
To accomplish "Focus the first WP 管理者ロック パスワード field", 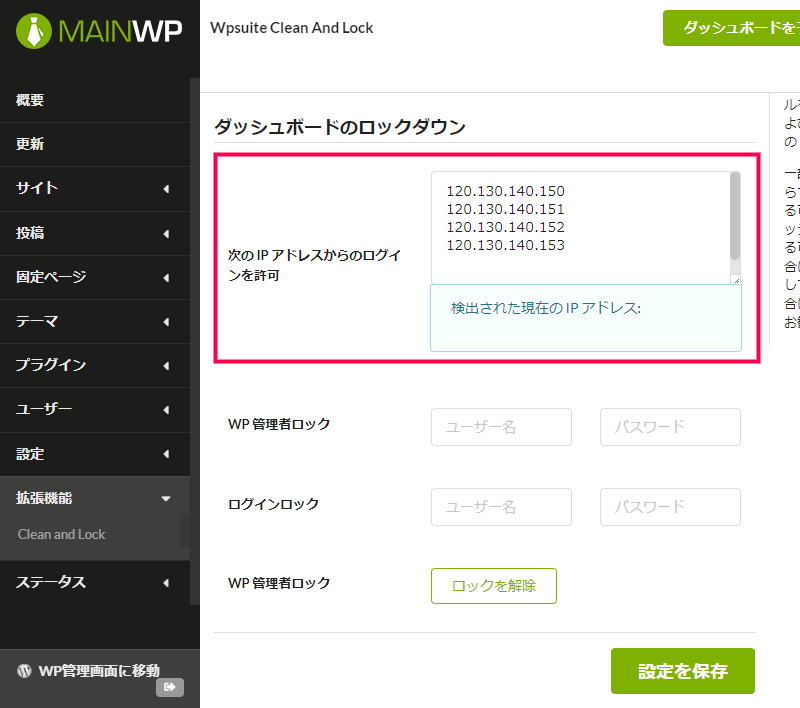I will 670,427.
